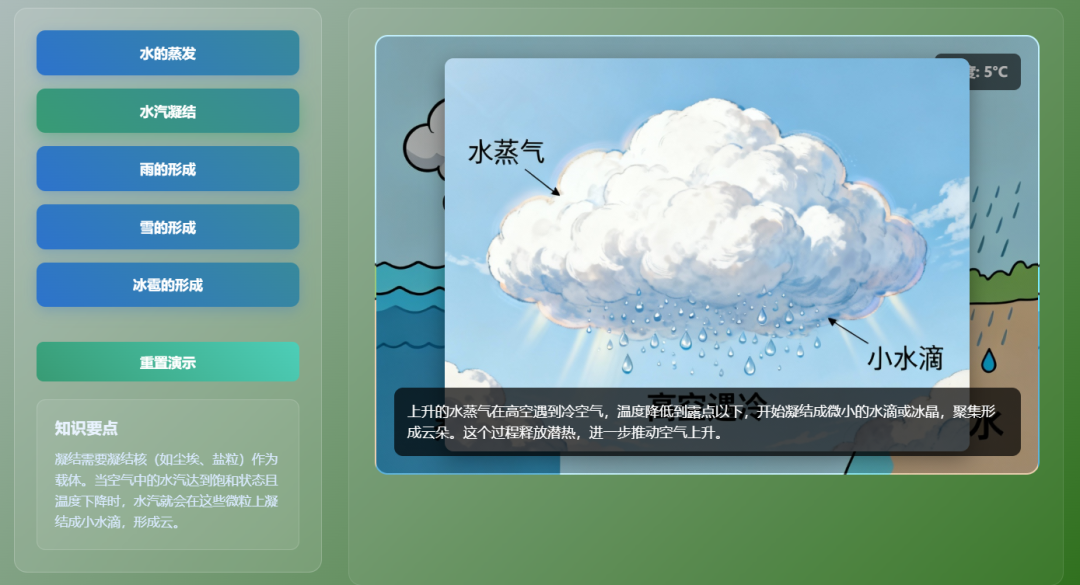
Task: Click the droplets falling beneath the white cloud
Action: point(700,330)
